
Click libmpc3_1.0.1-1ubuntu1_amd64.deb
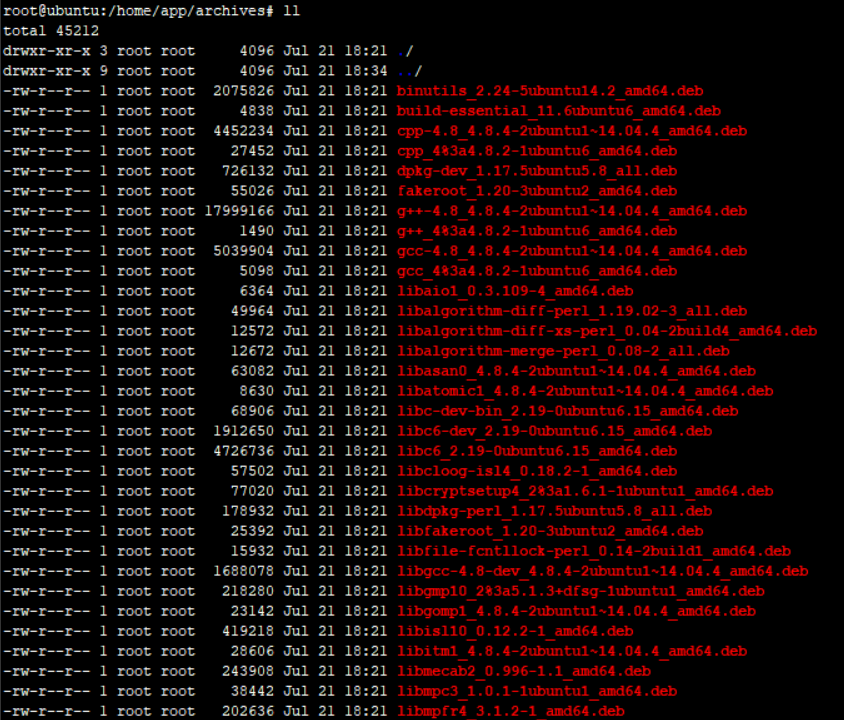[x=537, y=691]
